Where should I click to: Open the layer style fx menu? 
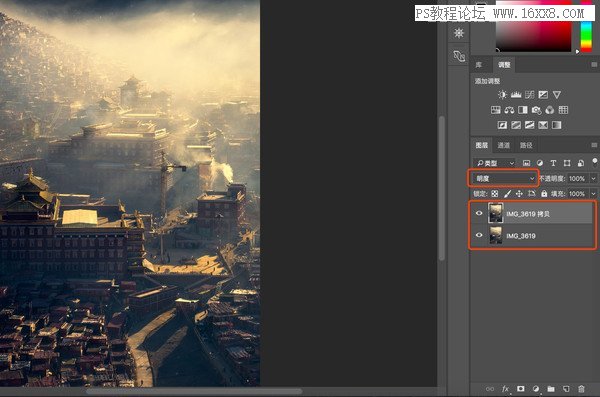[x=505, y=389]
